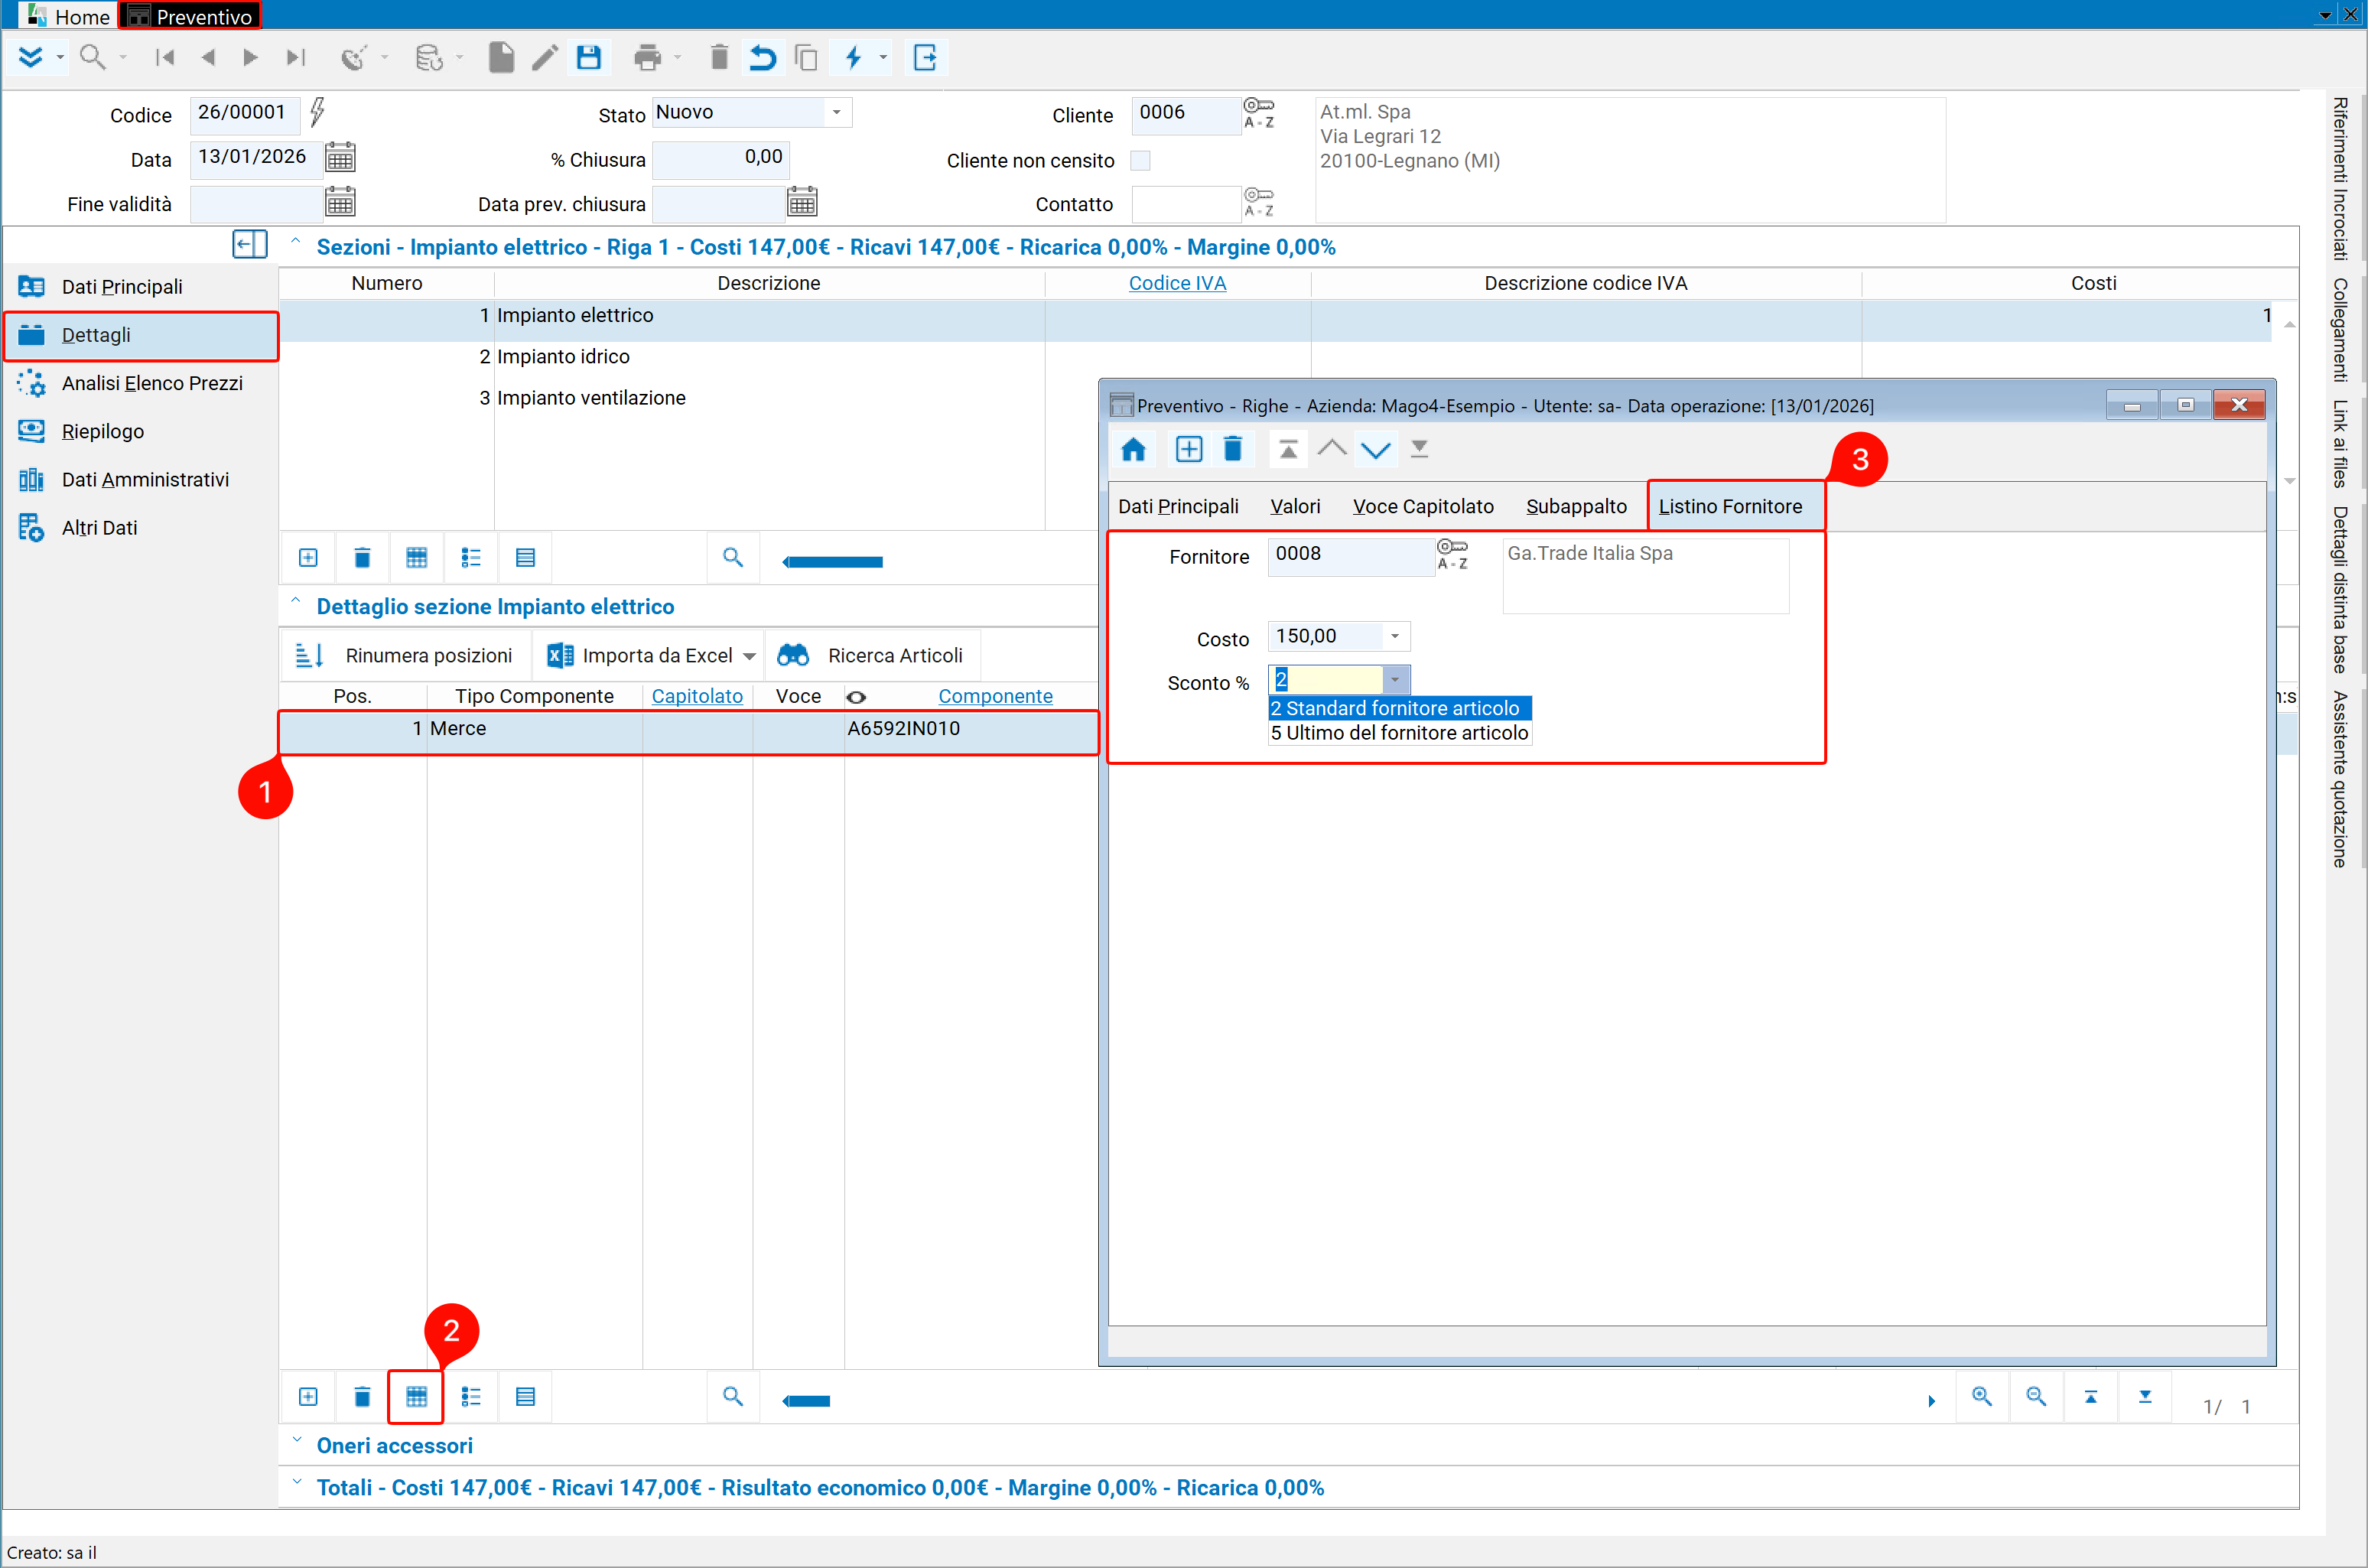The image size is (2368, 1568).
Task: Open the Fine validità calendar picker
Action: click(340, 202)
